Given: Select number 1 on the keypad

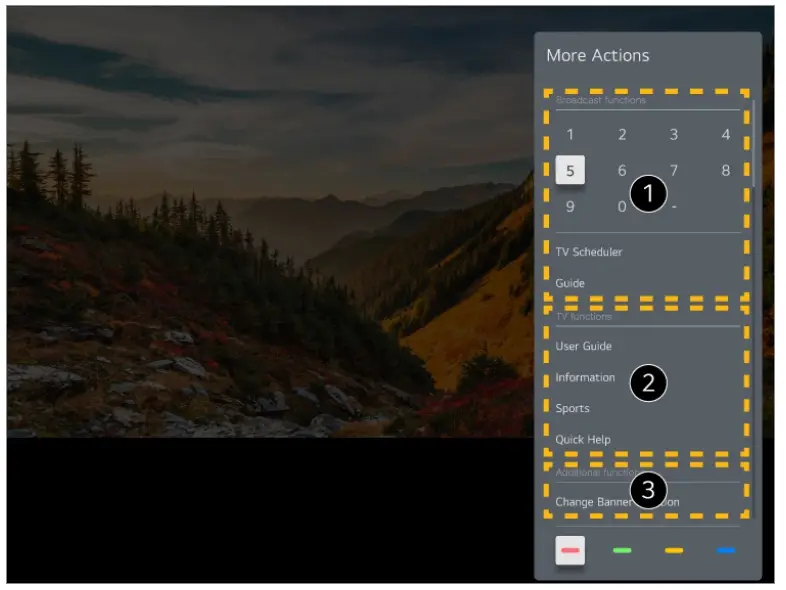Looking at the screenshot, I should click(570, 134).
